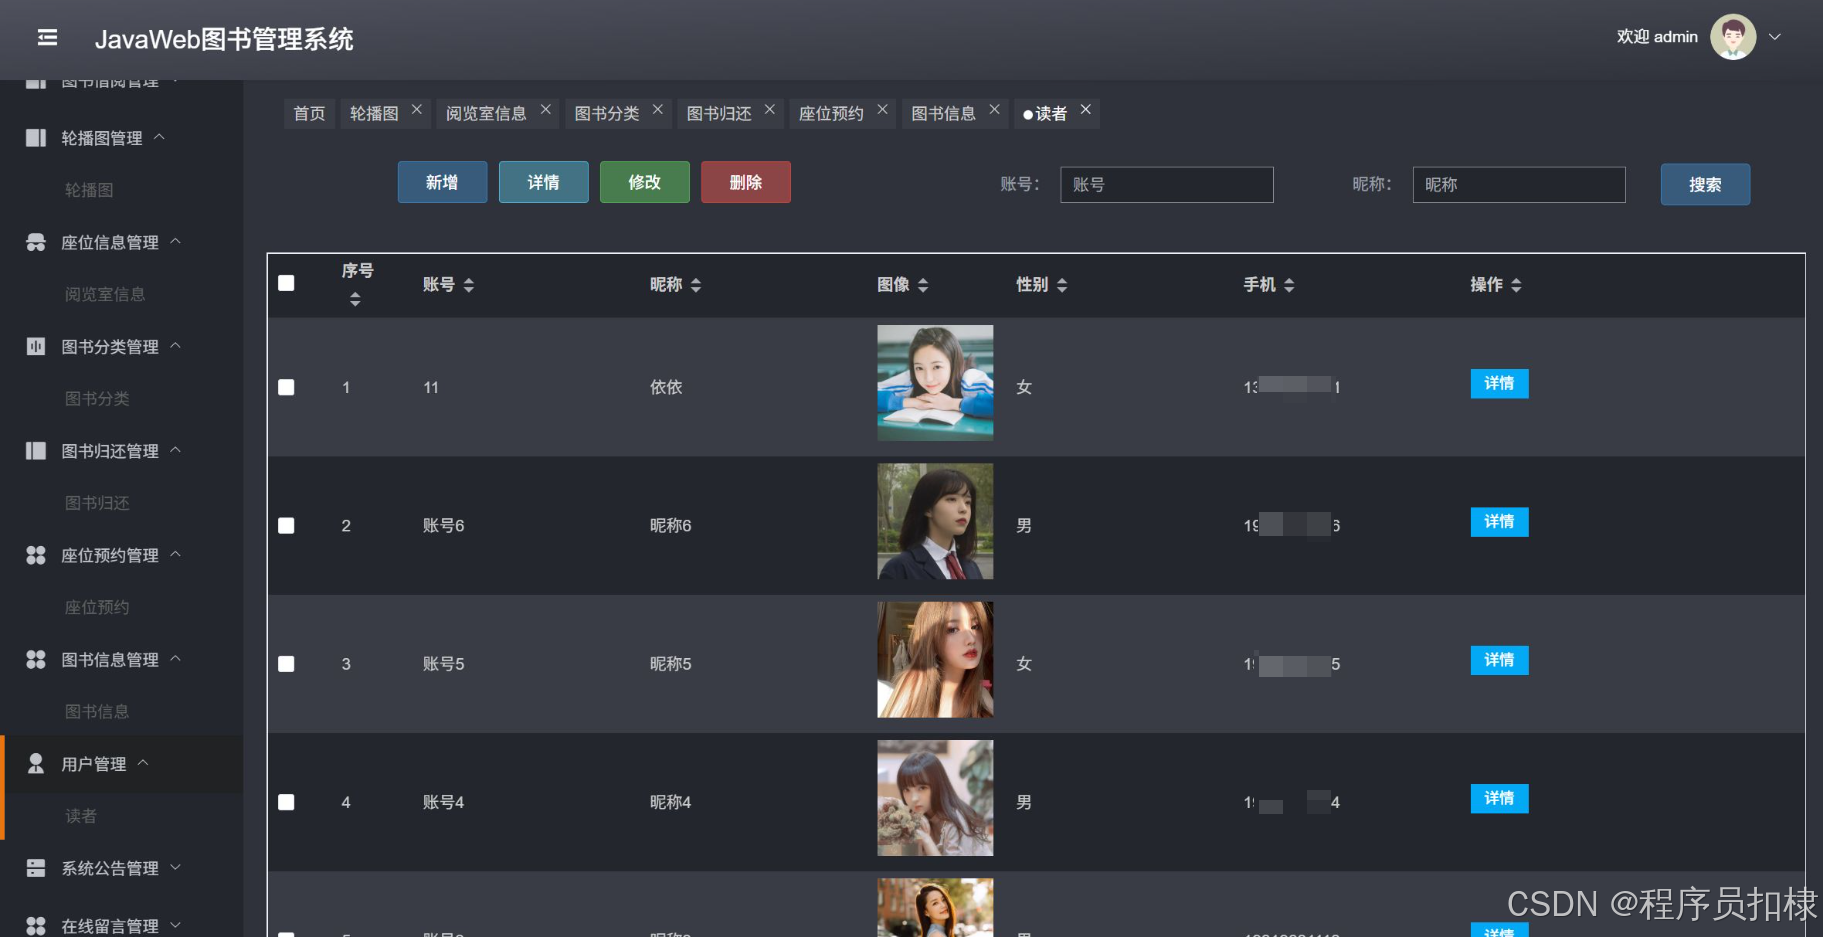Collapse the 图书归还管理 menu chevron
This screenshot has height=937, width=1823.
(176, 450)
